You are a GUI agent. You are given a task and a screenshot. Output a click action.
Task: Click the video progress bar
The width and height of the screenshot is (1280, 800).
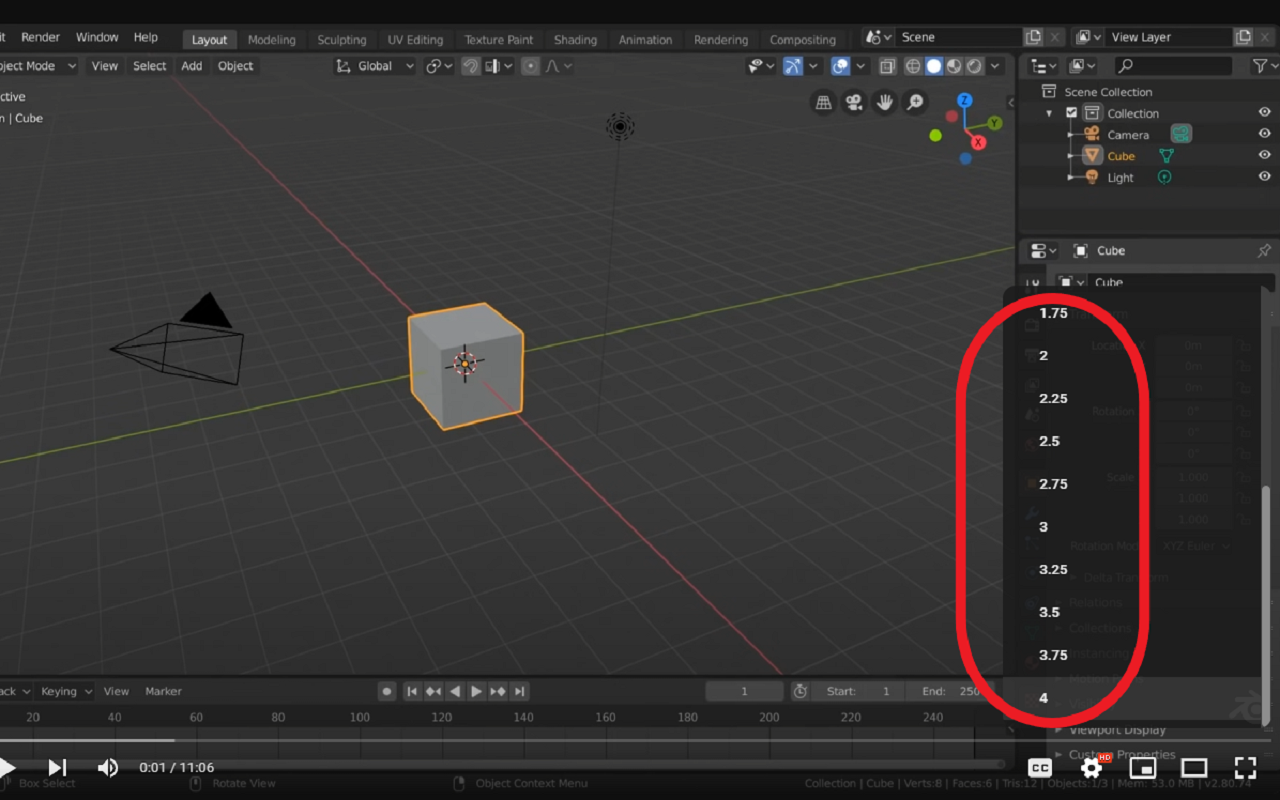(500, 741)
